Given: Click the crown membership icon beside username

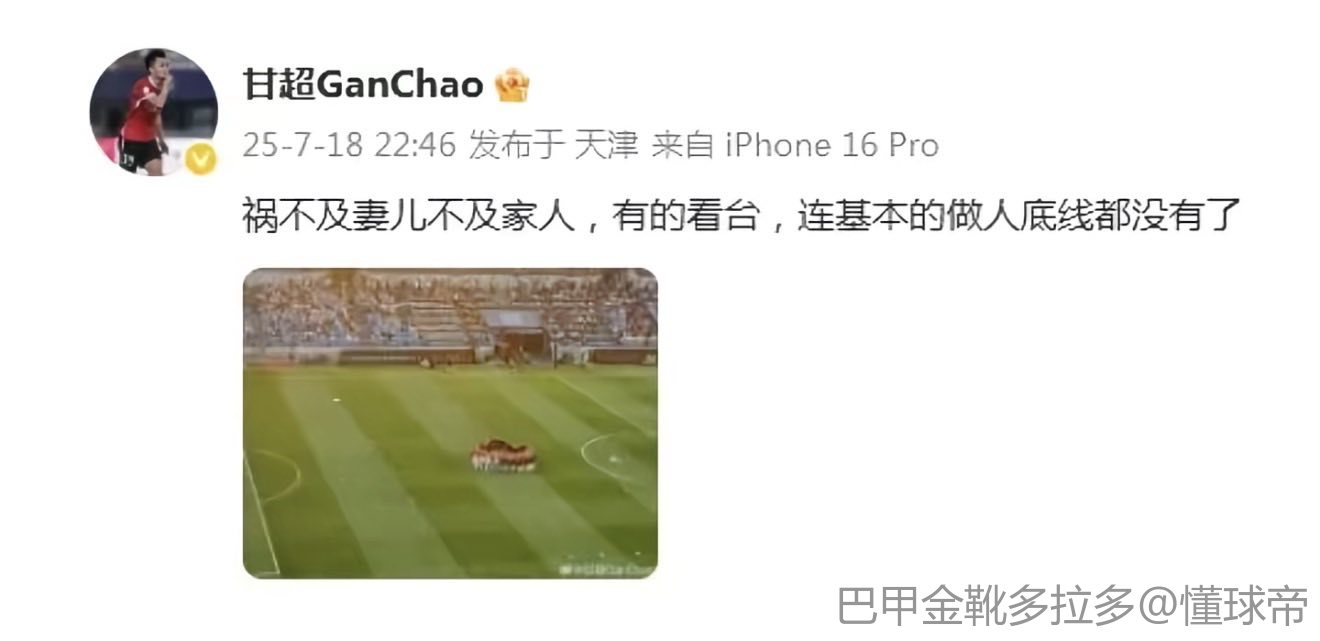Looking at the screenshot, I should [512, 86].
